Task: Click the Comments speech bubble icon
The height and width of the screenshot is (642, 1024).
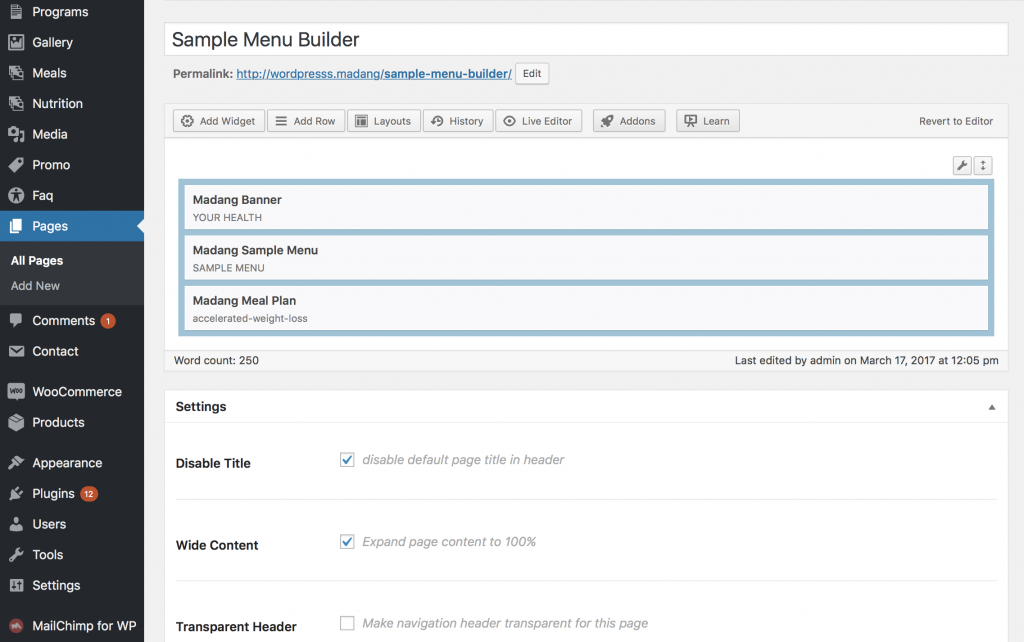Action: [16, 320]
